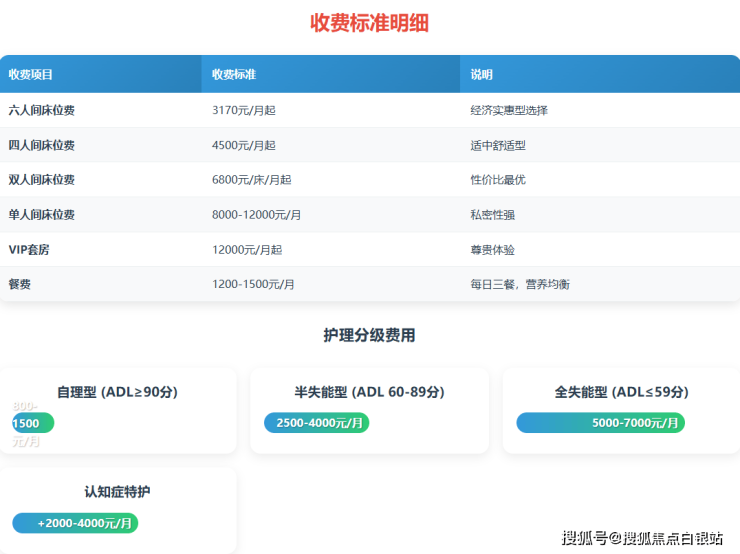Click the 4500元/月起 price cell
Screen dimensions: 740x554
[x=244, y=145]
